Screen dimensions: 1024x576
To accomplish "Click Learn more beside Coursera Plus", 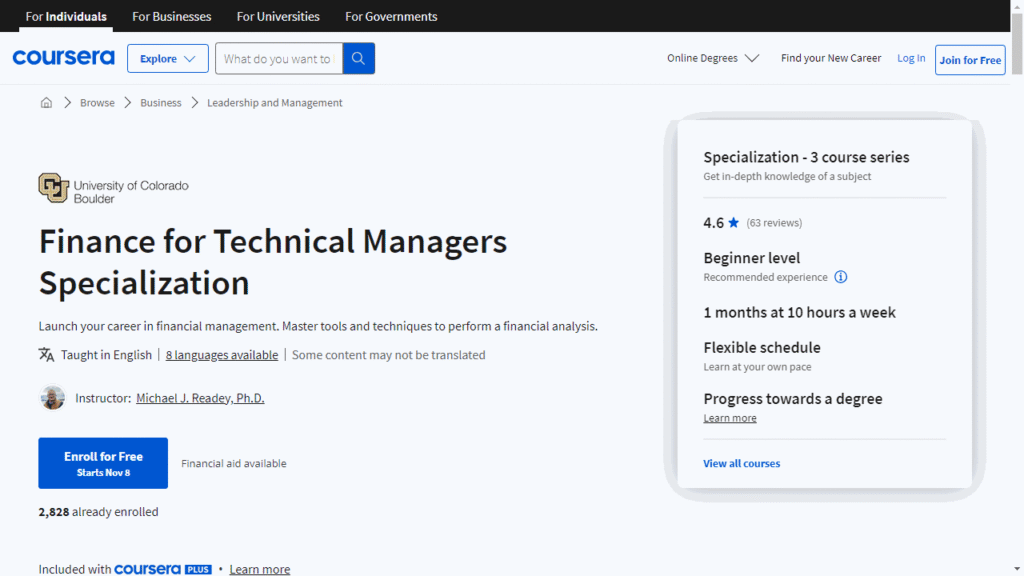I will (x=259, y=569).
